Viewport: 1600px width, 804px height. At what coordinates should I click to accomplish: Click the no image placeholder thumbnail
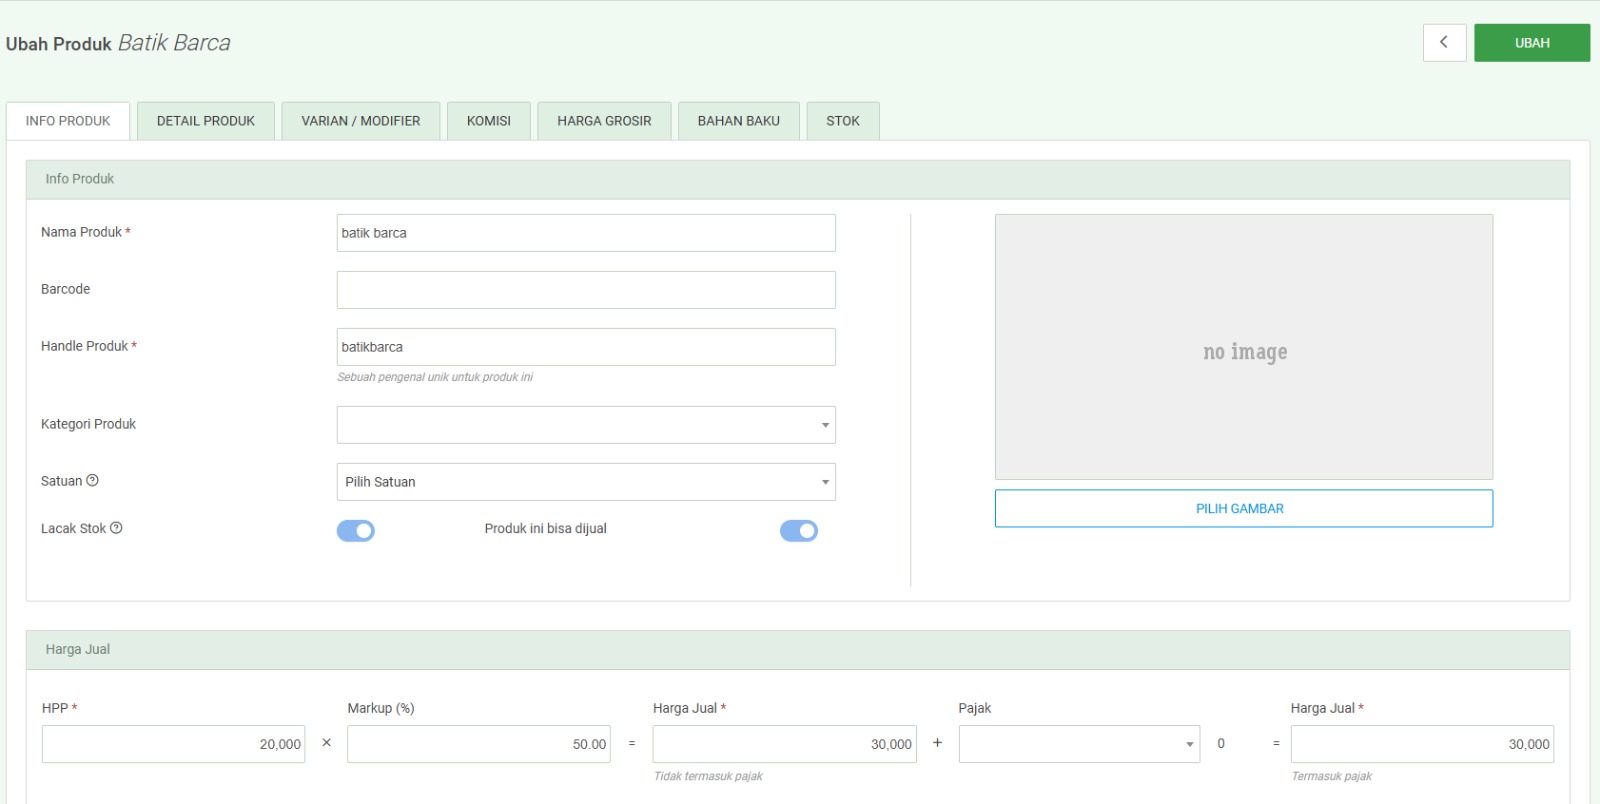[1243, 347]
